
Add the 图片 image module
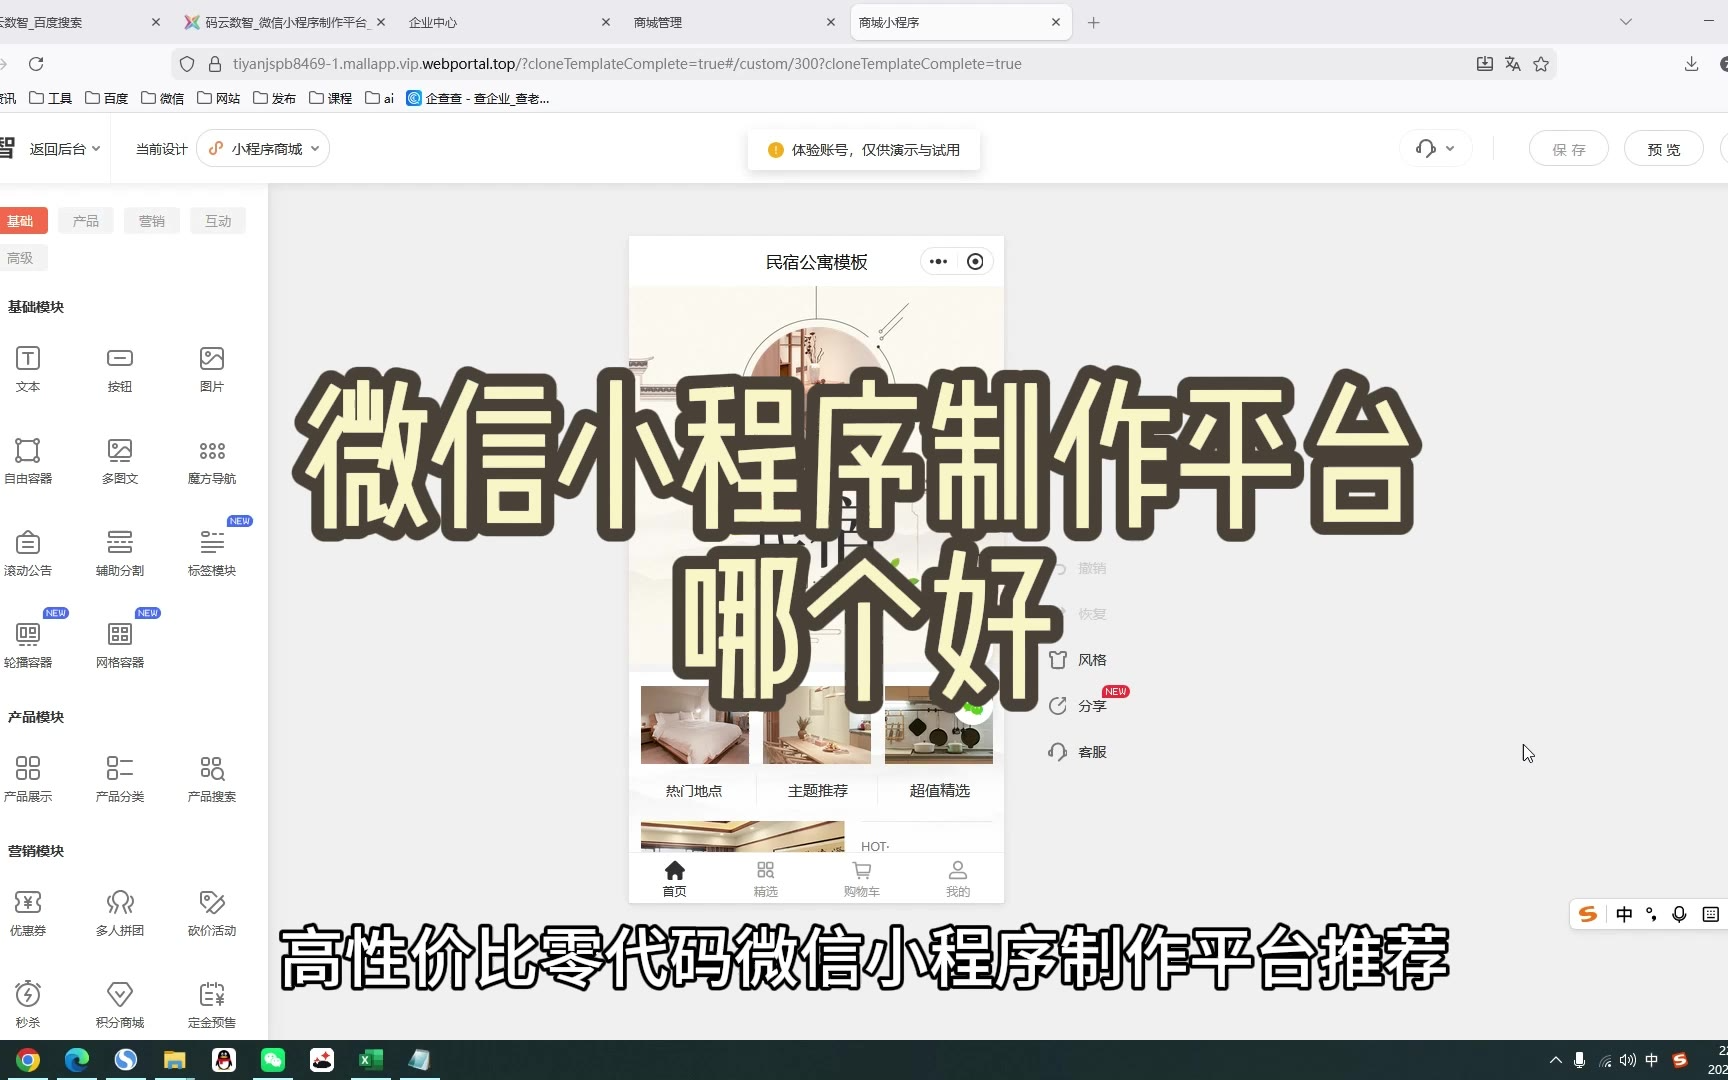point(211,359)
